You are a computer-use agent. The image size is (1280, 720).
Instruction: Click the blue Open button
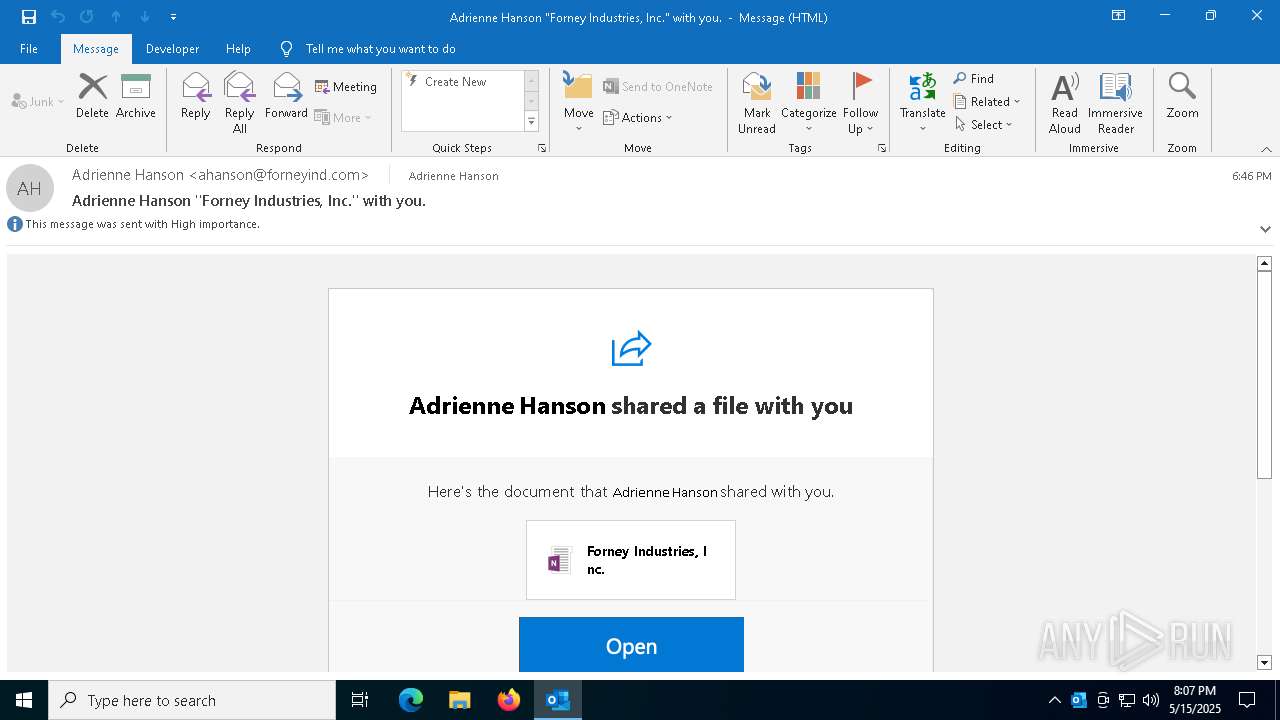coord(631,645)
